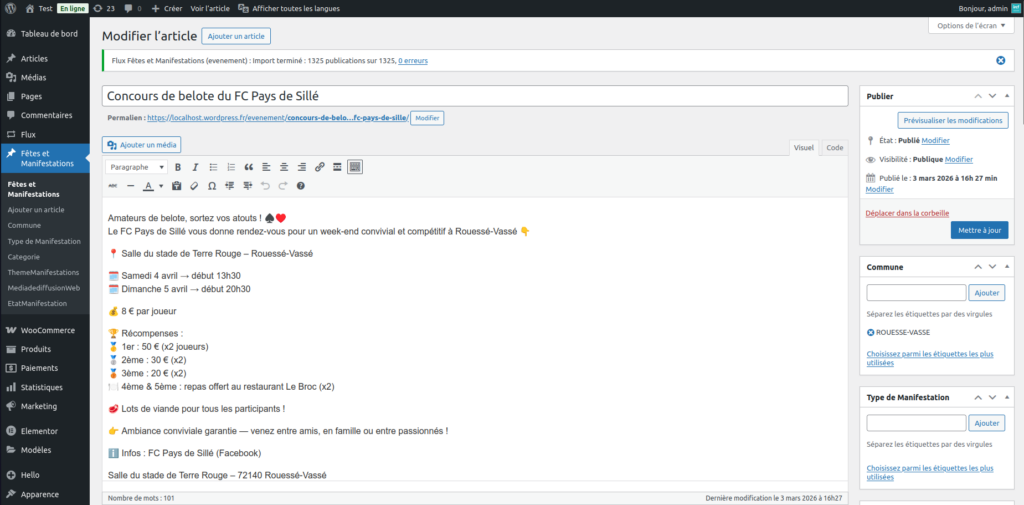Click the insert link chain icon
1024x505 pixels.
tap(320, 167)
